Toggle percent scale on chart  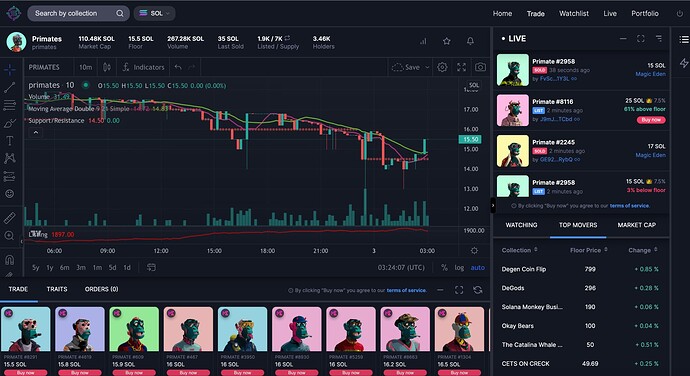[x=444, y=267]
